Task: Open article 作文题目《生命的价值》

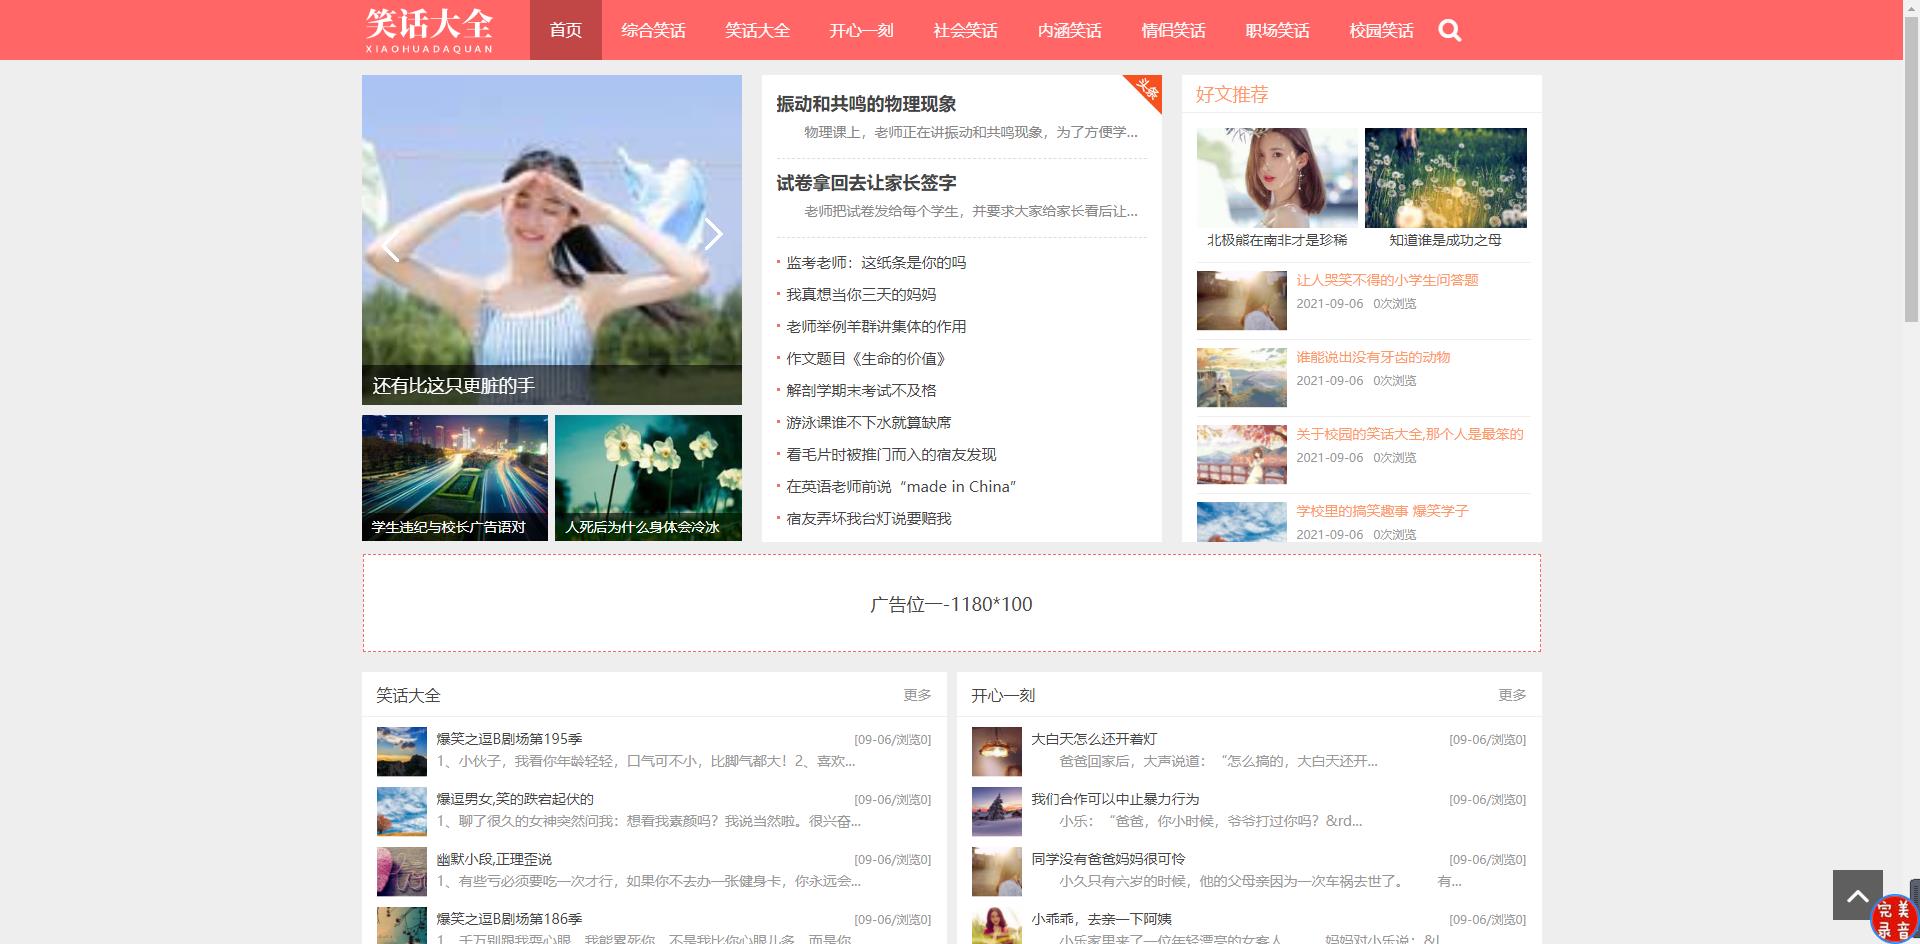Action: 866,358
